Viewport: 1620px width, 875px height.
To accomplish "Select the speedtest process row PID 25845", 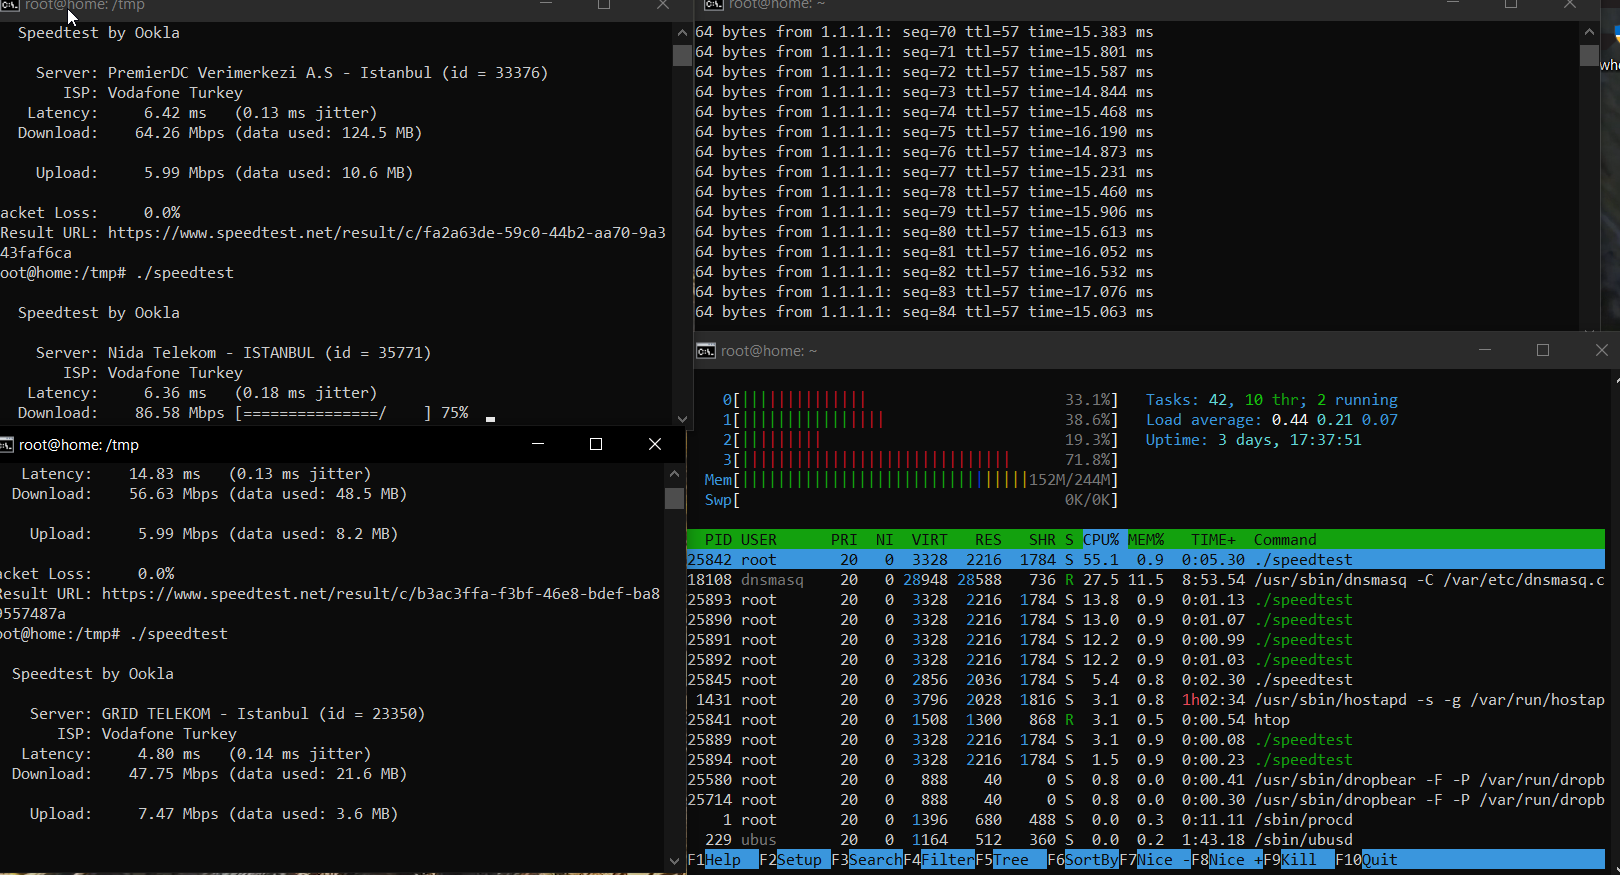I will click(1146, 680).
